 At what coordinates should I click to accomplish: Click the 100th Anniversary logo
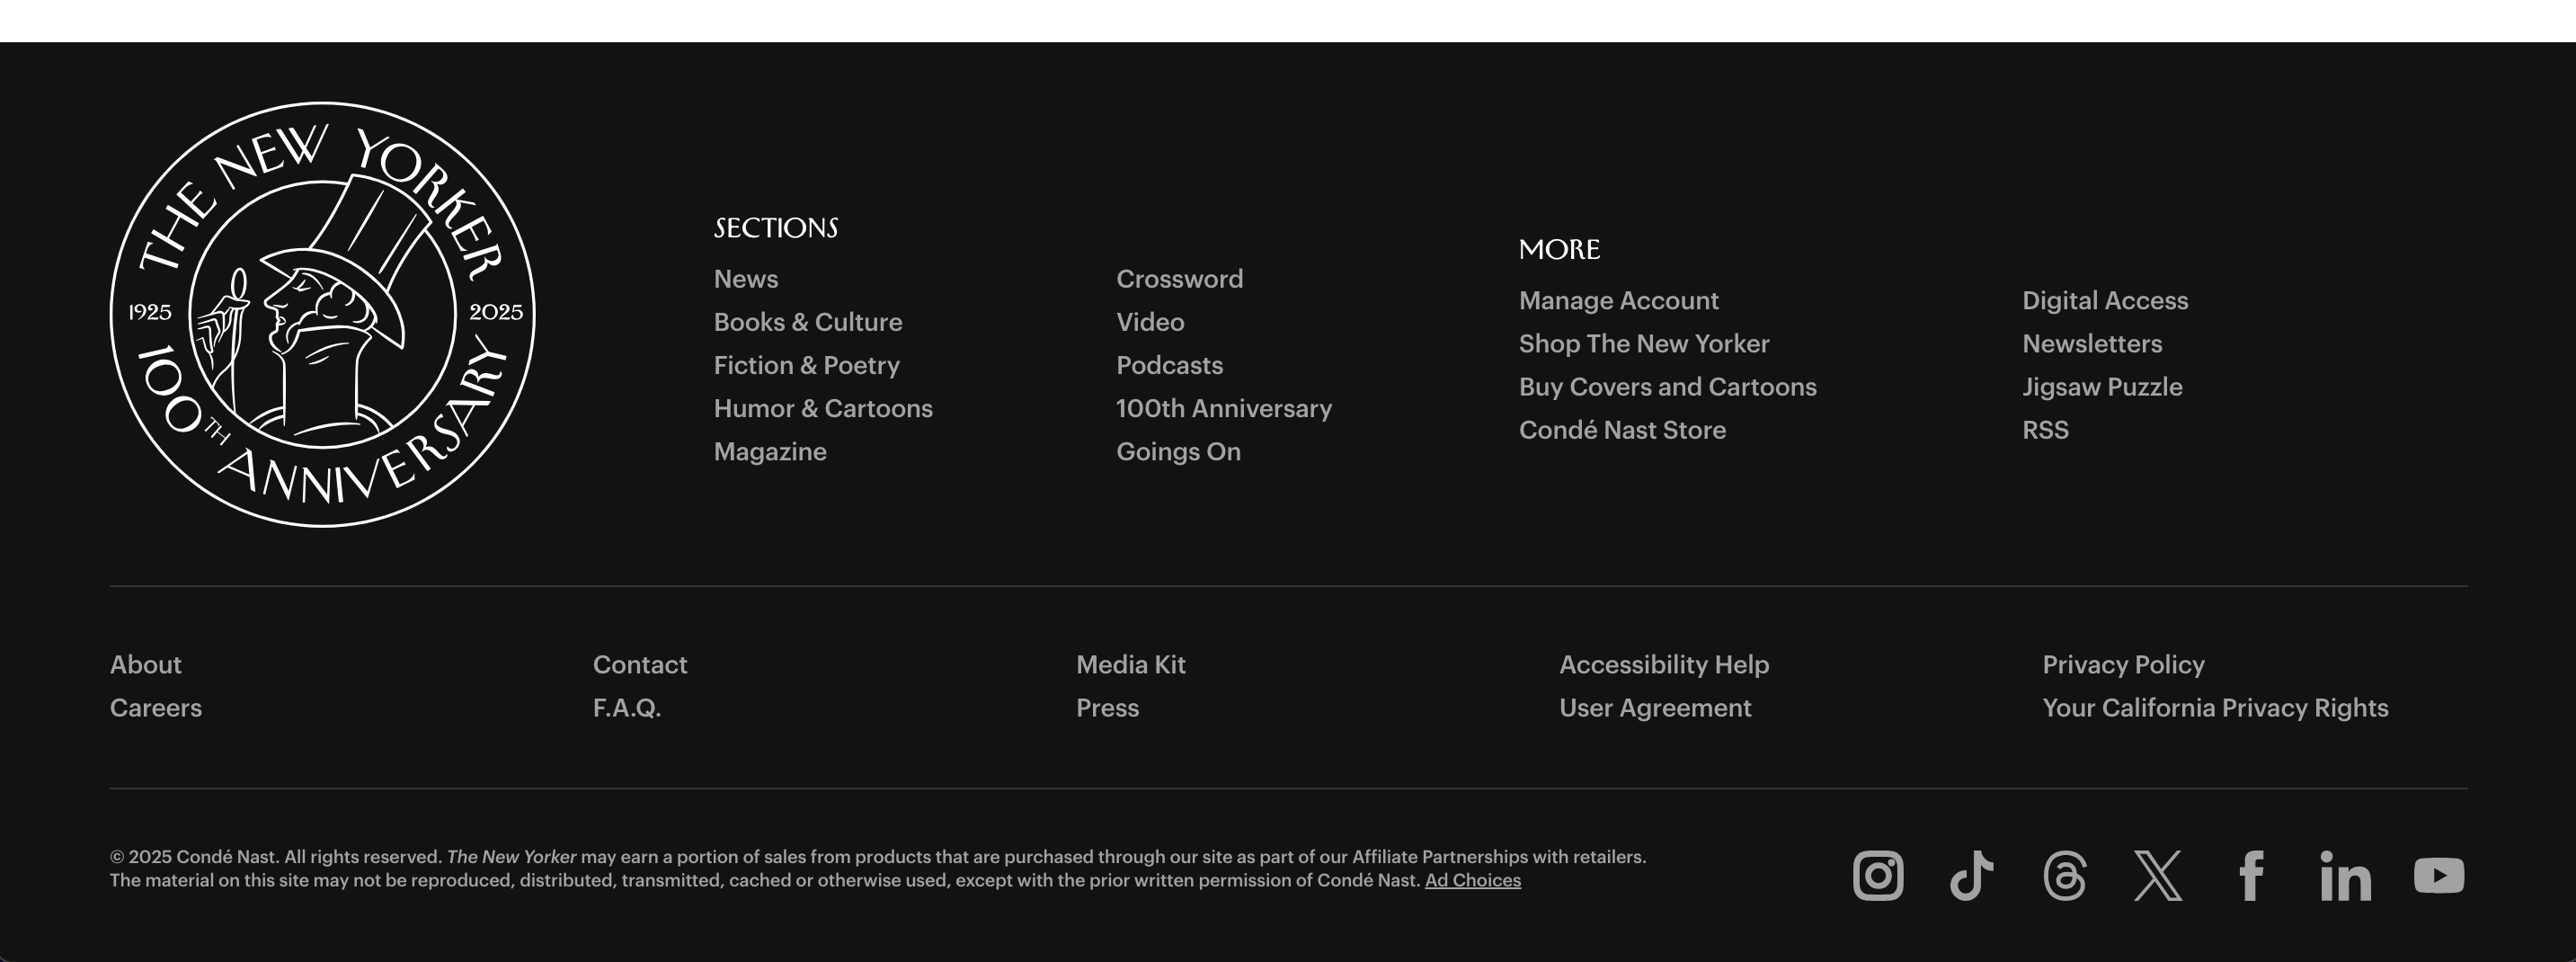[321, 313]
